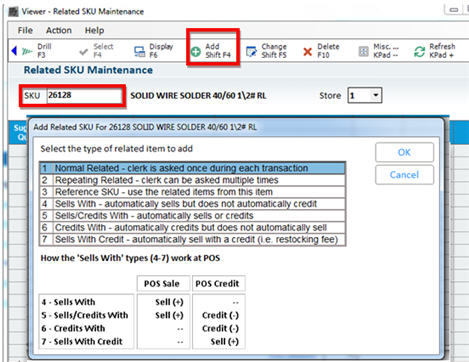This screenshot has width=469, height=362.
Task: Click the Viewer app icon in title bar
Action: coord(13,12)
